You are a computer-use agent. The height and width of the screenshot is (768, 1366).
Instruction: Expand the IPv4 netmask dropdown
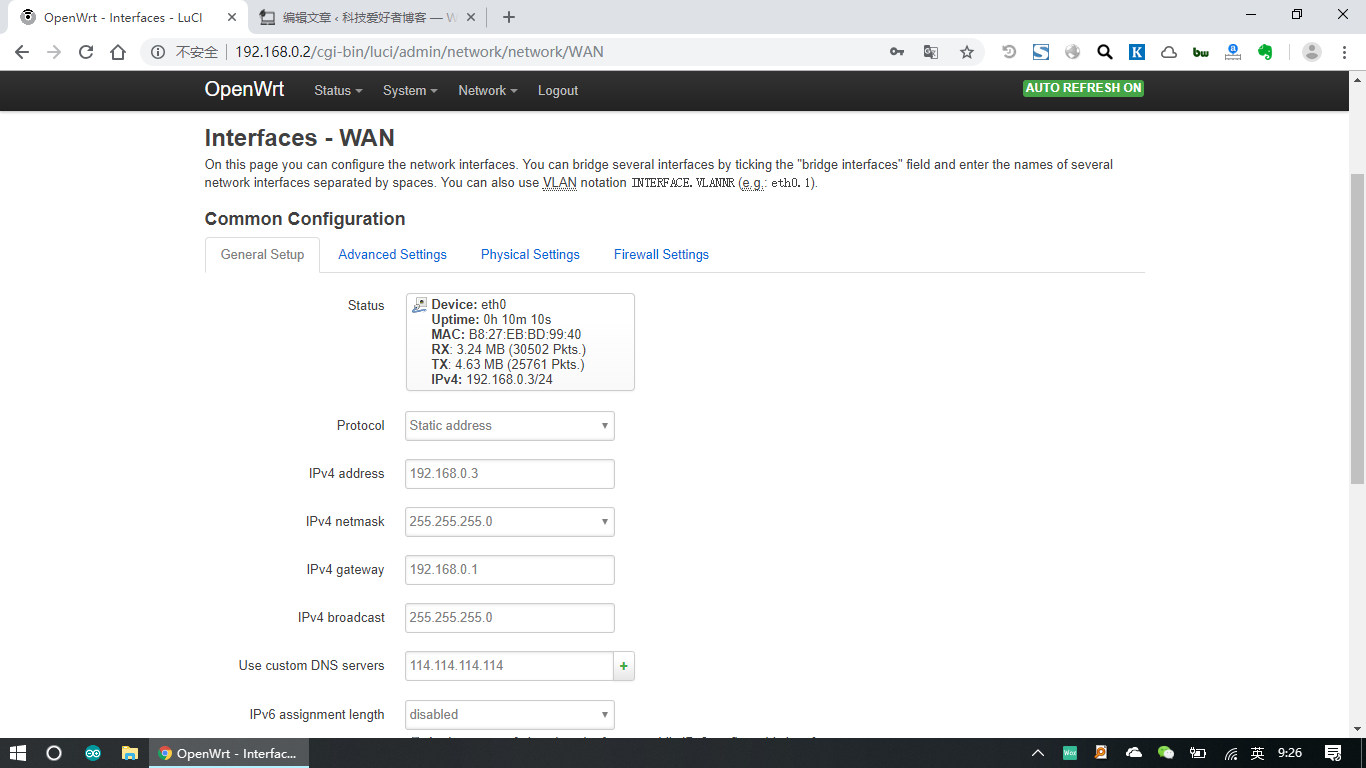coord(509,521)
